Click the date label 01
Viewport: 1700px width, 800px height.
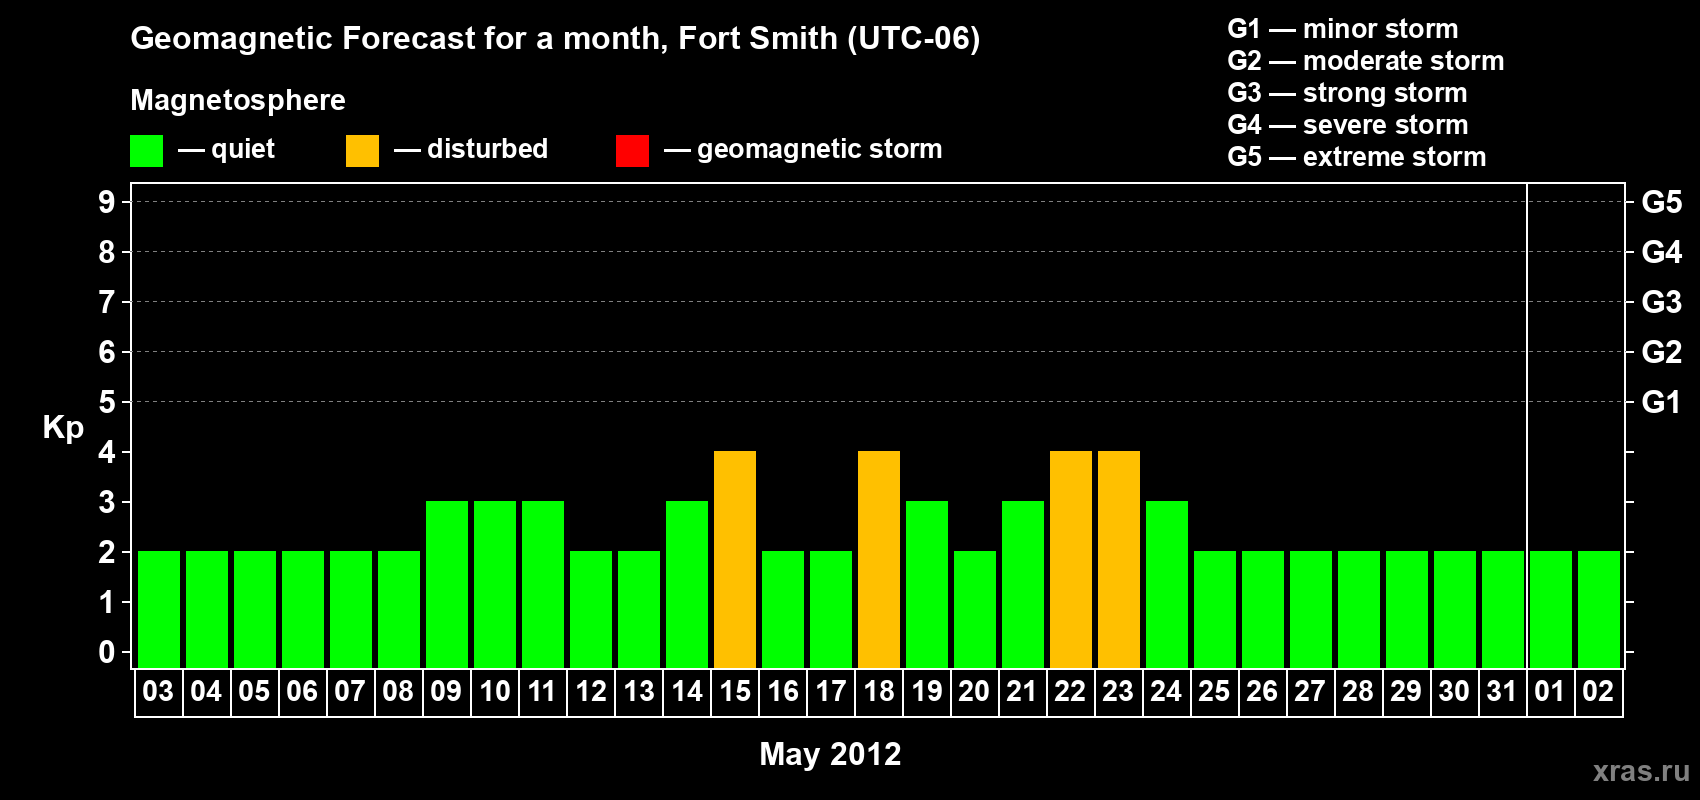[x=1550, y=691]
